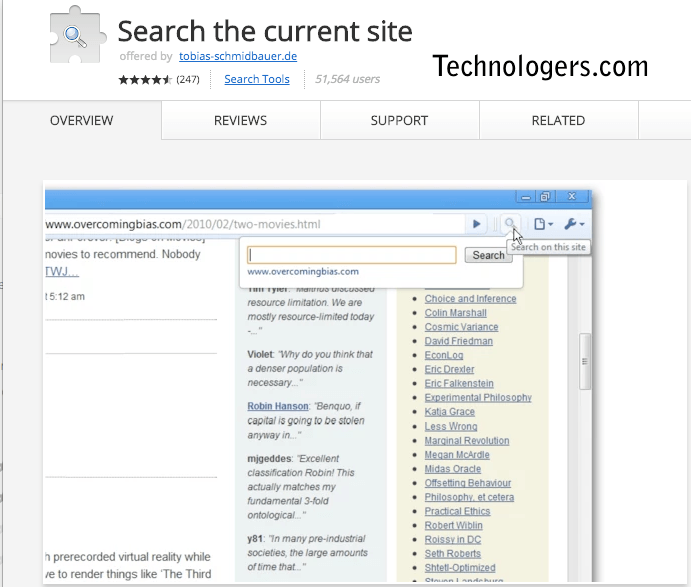
Task: Open the David Friedman link
Action: (459, 341)
